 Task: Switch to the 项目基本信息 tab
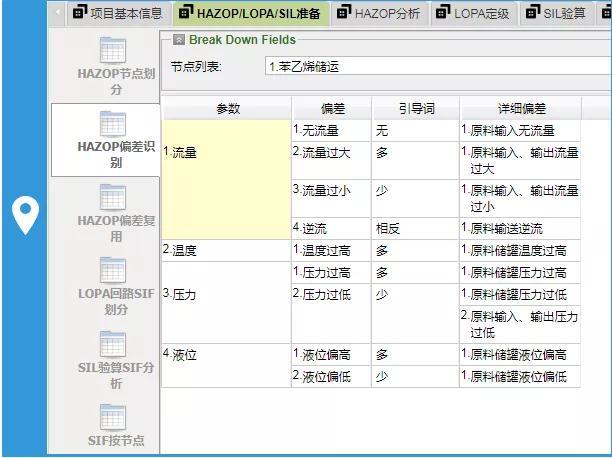[x=118, y=13]
